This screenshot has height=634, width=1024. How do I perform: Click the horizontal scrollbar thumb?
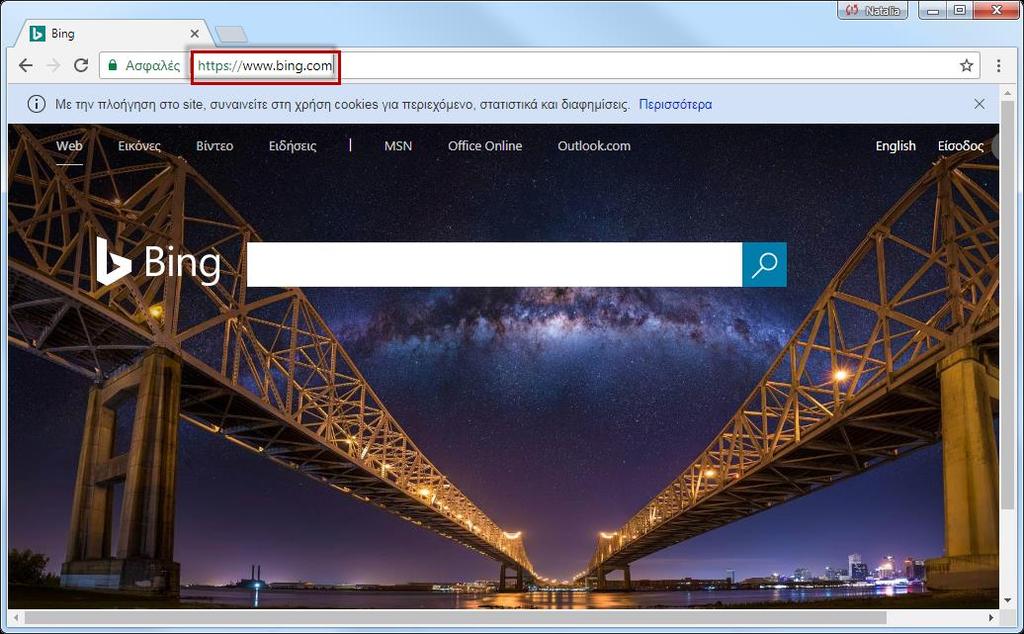(455, 617)
